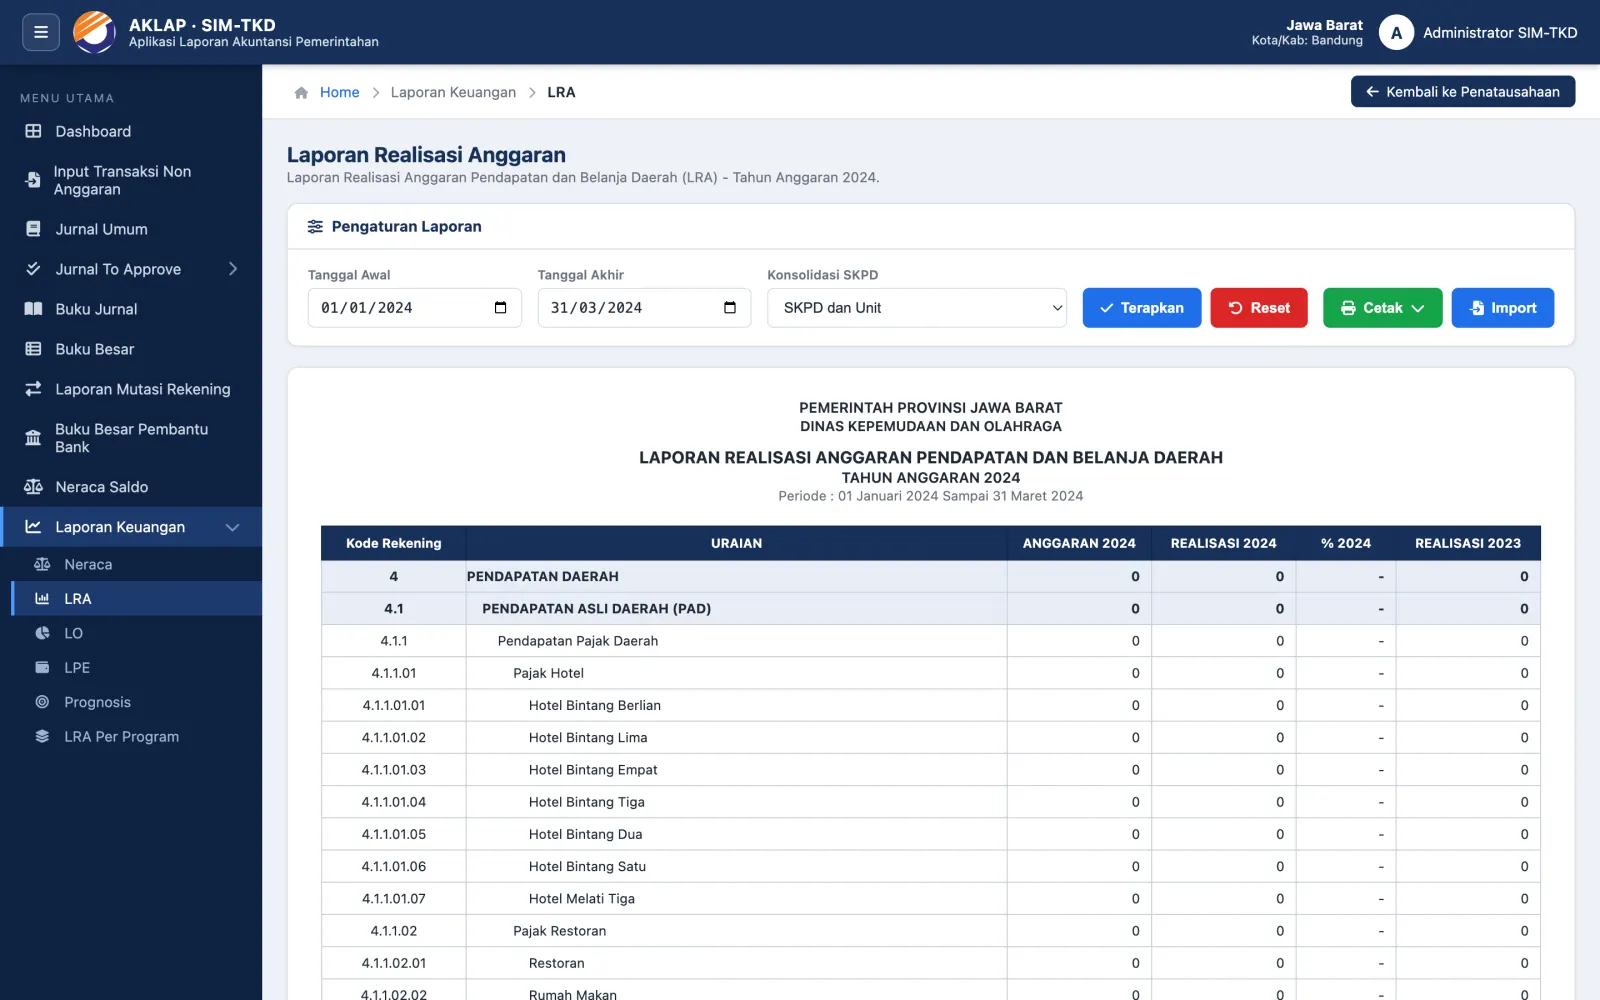Click Laporan Keuangan breadcrumb
Screen dimensions: 1600x1000
pyautogui.click(x=453, y=92)
